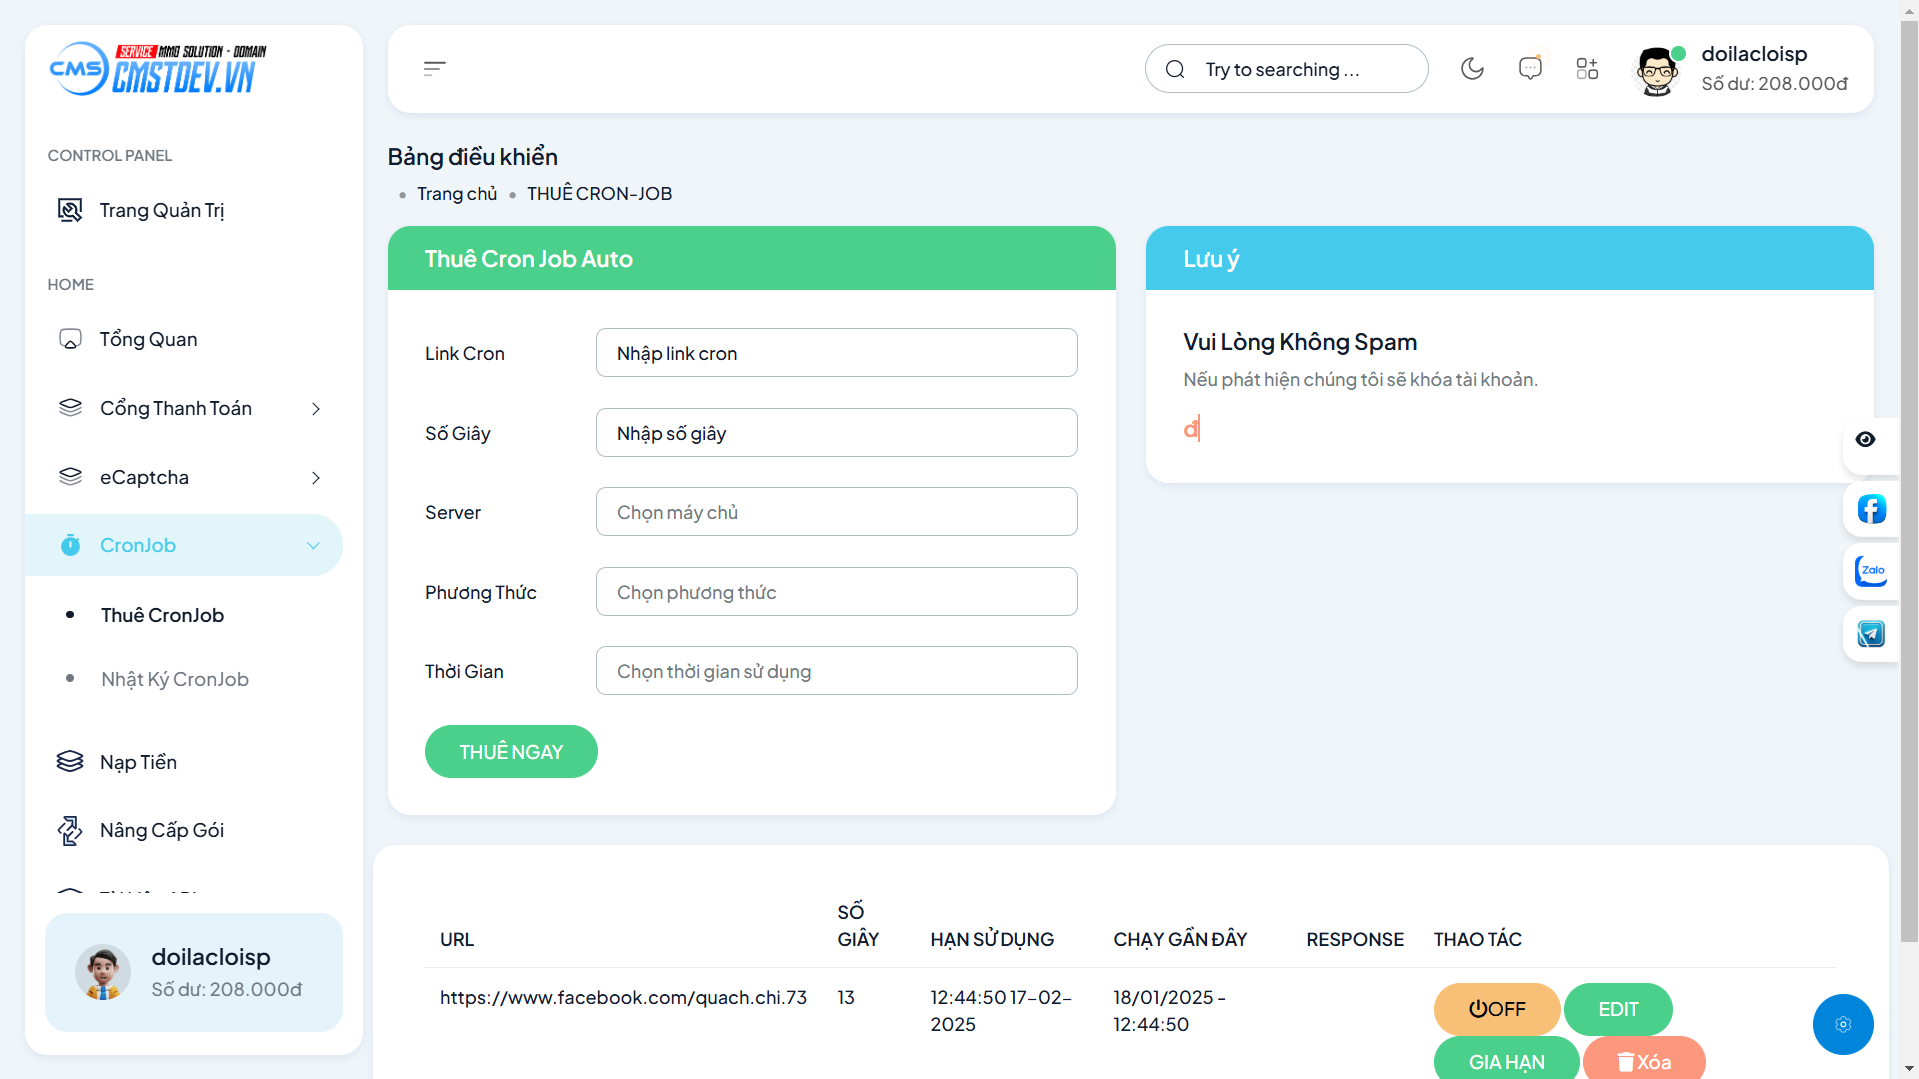Collapse sidebar with hamburger menu icon
This screenshot has width=1919, height=1079.
pos(434,69)
